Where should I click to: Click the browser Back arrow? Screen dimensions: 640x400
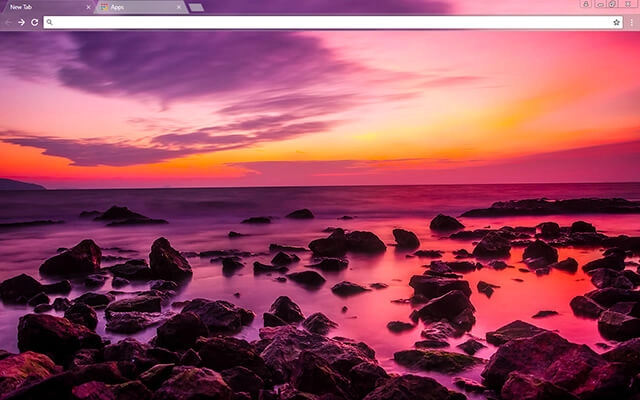[x=8, y=22]
